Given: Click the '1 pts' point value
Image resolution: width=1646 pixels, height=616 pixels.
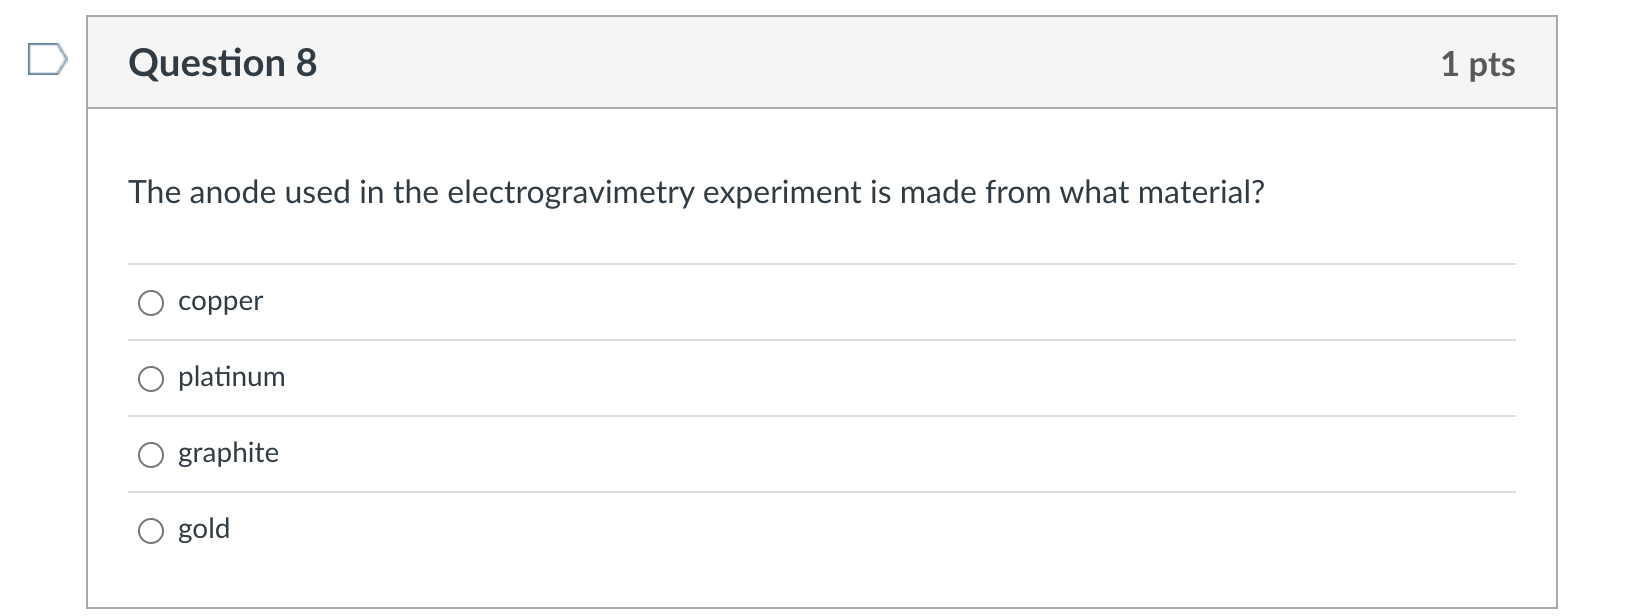Looking at the screenshot, I should (x=1477, y=64).
